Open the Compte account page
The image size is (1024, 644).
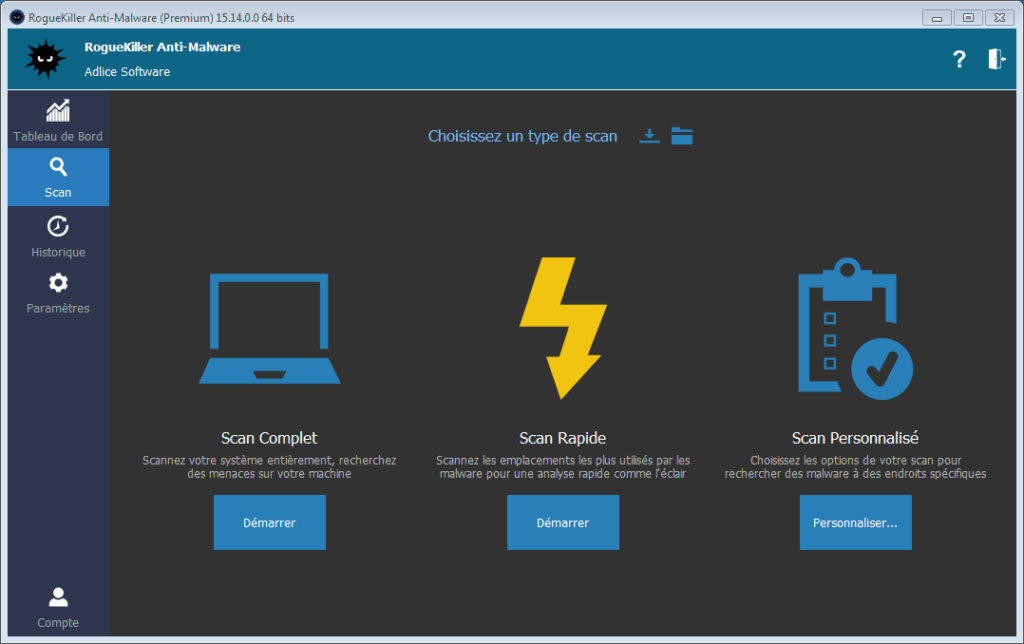tap(58, 608)
